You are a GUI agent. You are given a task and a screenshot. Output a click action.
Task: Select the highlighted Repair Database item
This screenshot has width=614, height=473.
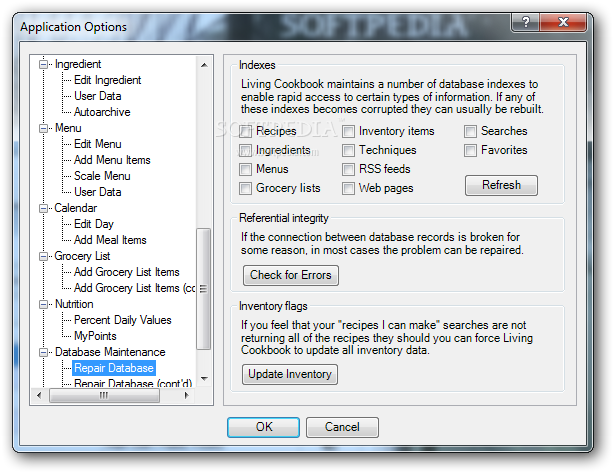coord(114,368)
